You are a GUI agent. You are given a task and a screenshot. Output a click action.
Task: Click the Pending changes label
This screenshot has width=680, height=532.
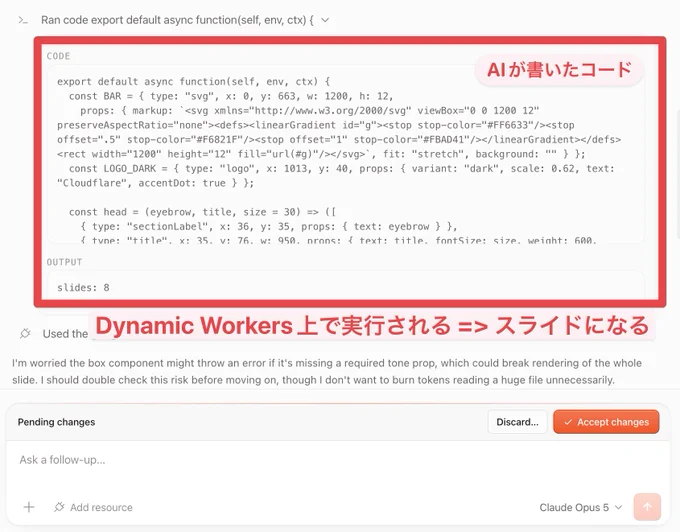point(56,422)
